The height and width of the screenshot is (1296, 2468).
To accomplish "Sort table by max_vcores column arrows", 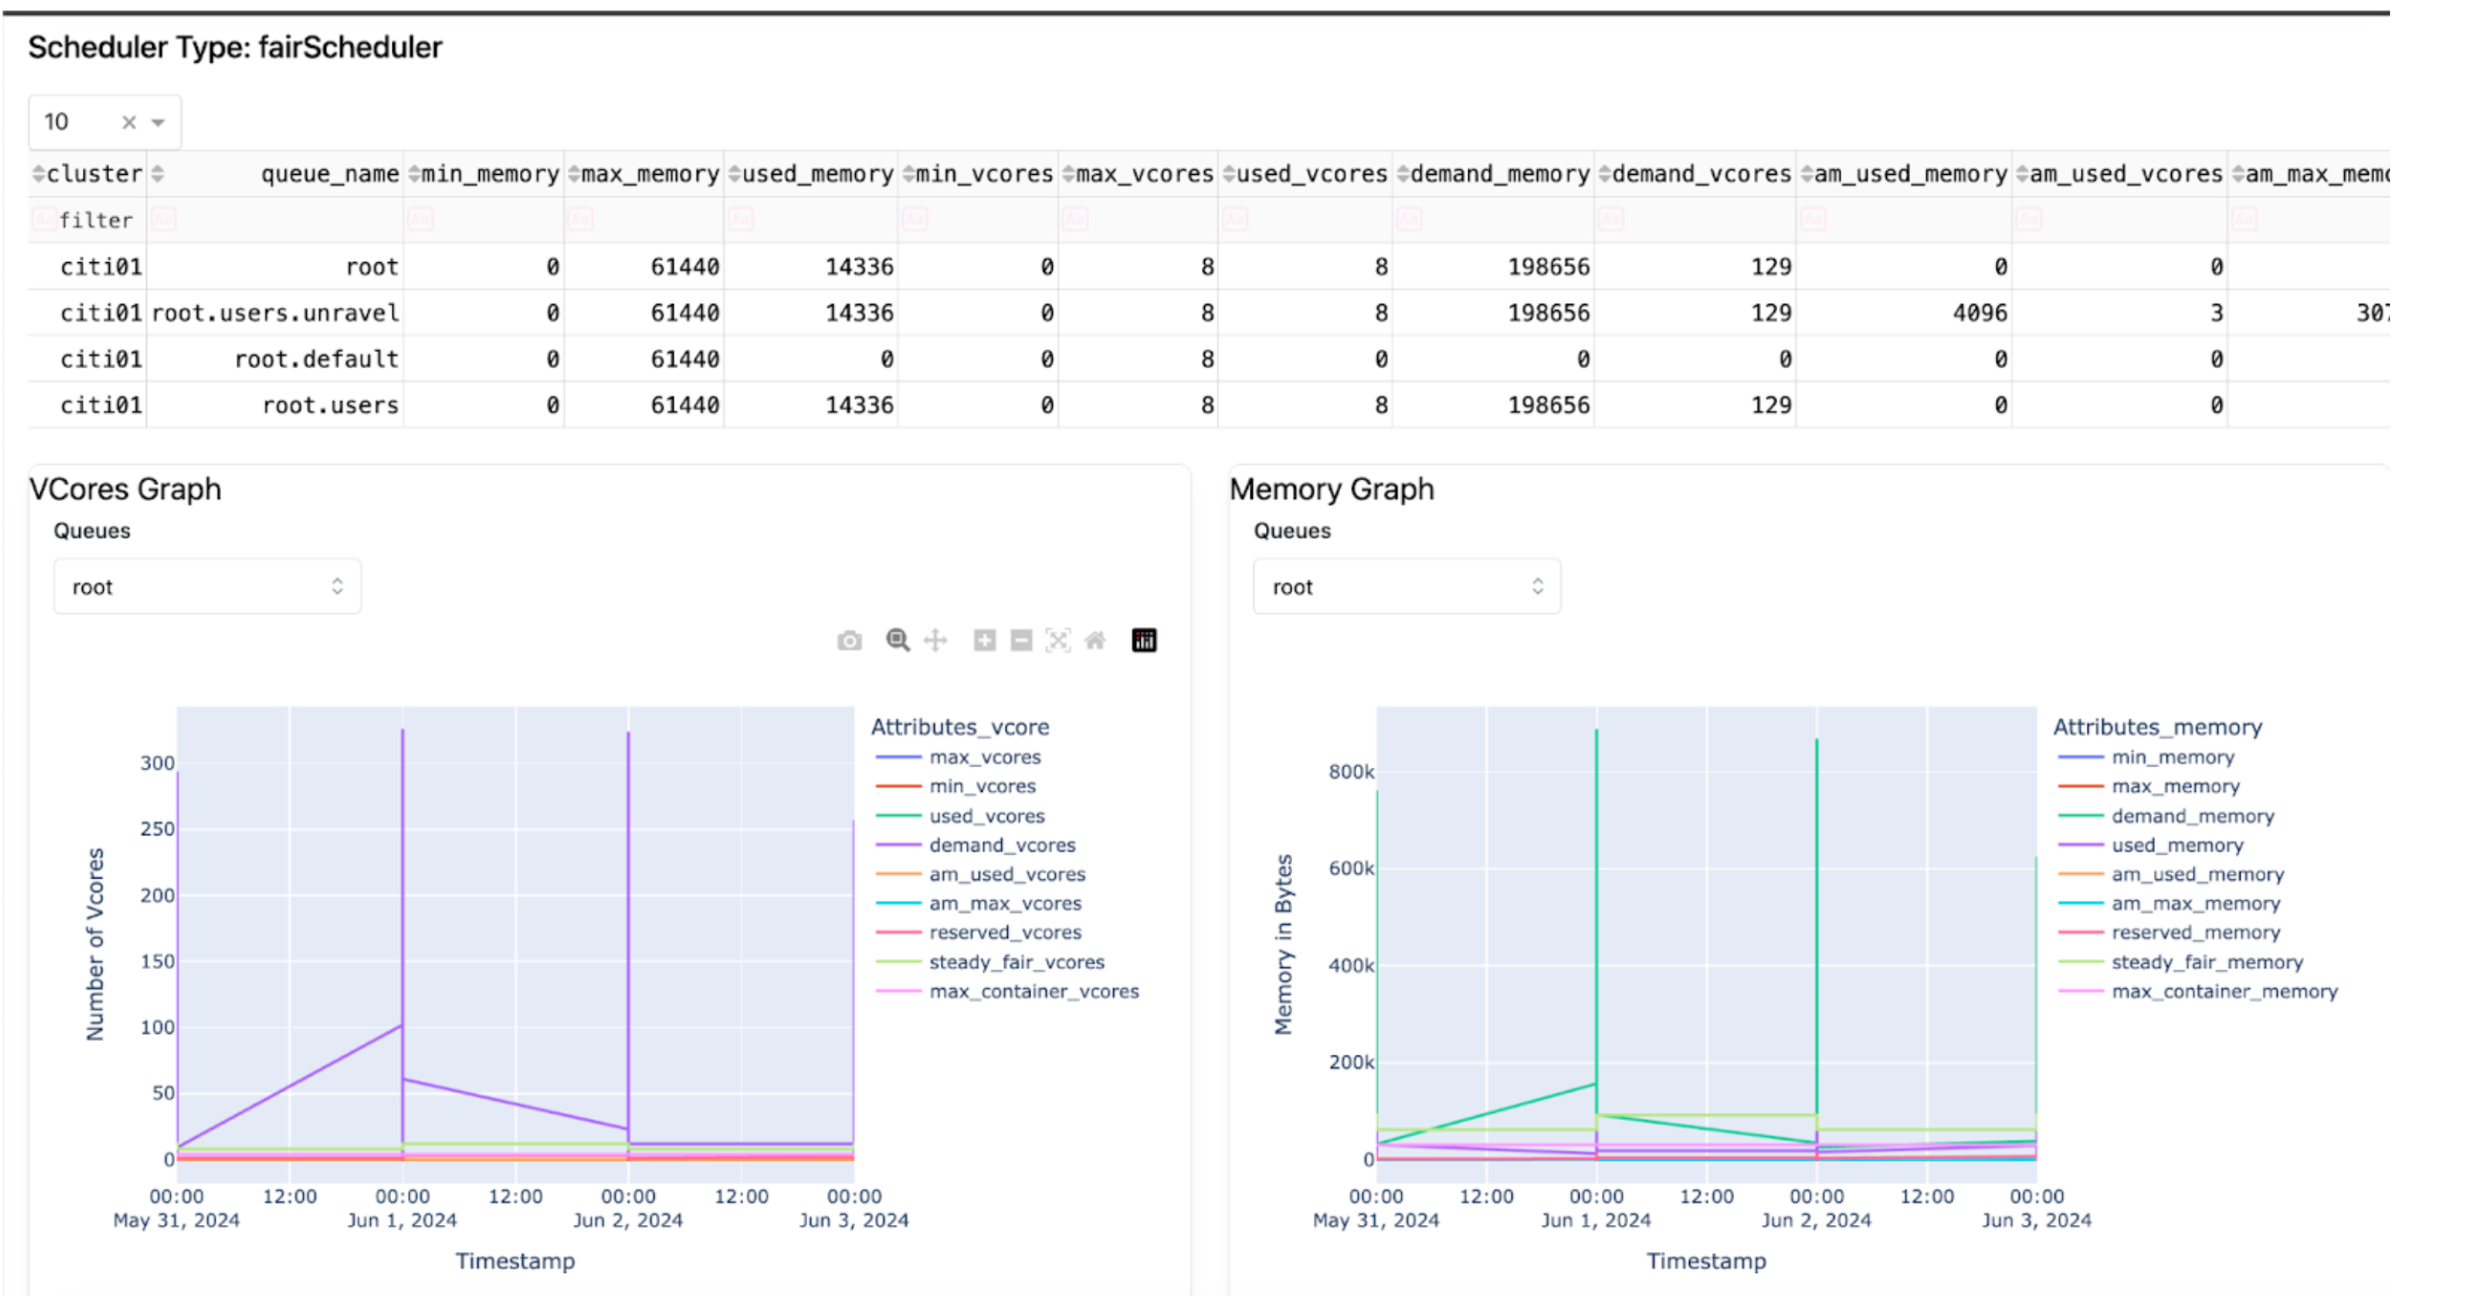I will [x=1068, y=174].
